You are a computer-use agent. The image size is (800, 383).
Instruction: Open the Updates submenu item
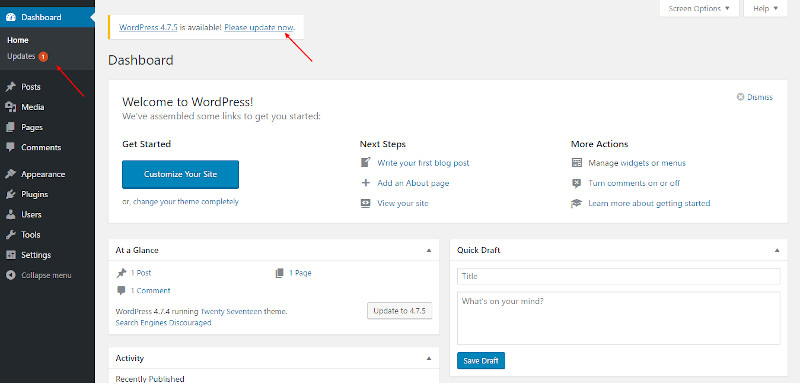pyautogui.click(x=21, y=57)
